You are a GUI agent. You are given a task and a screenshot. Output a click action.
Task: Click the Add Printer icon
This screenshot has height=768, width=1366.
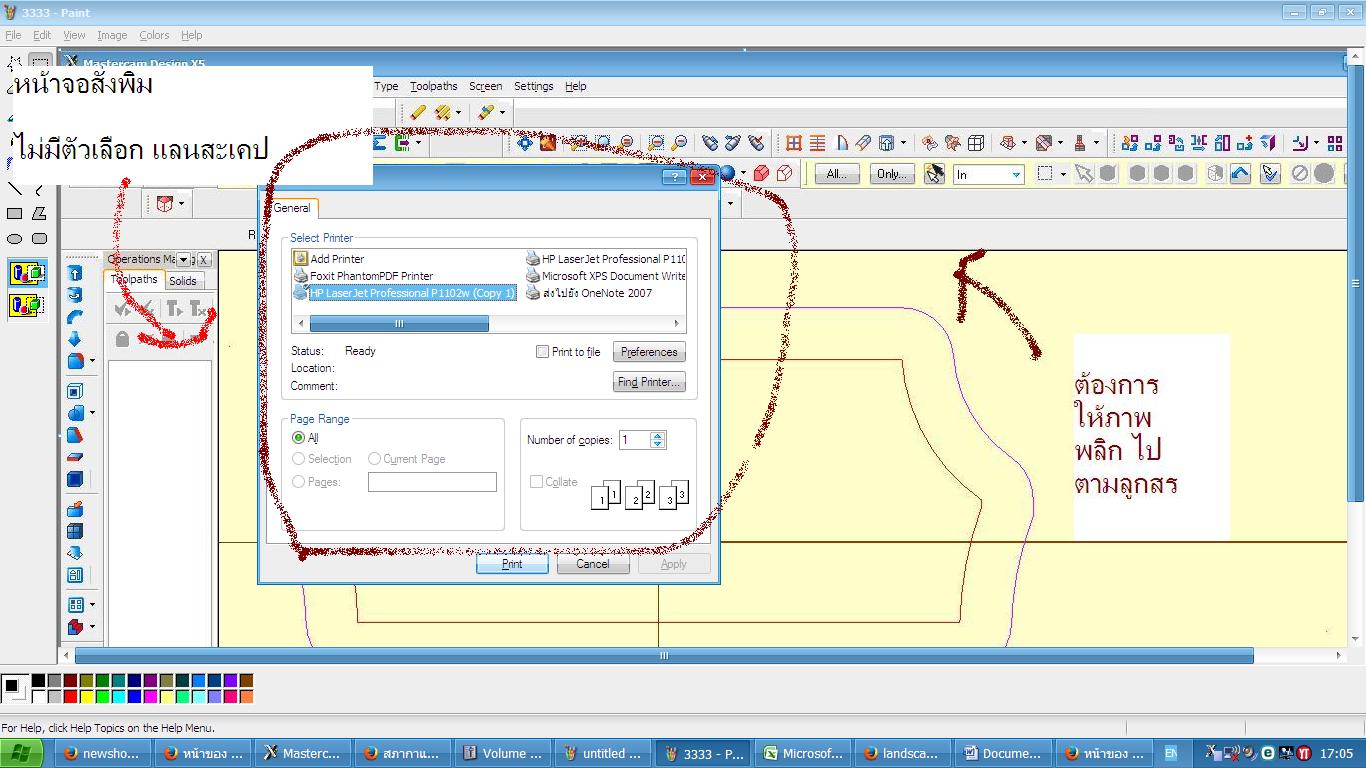coord(301,258)
